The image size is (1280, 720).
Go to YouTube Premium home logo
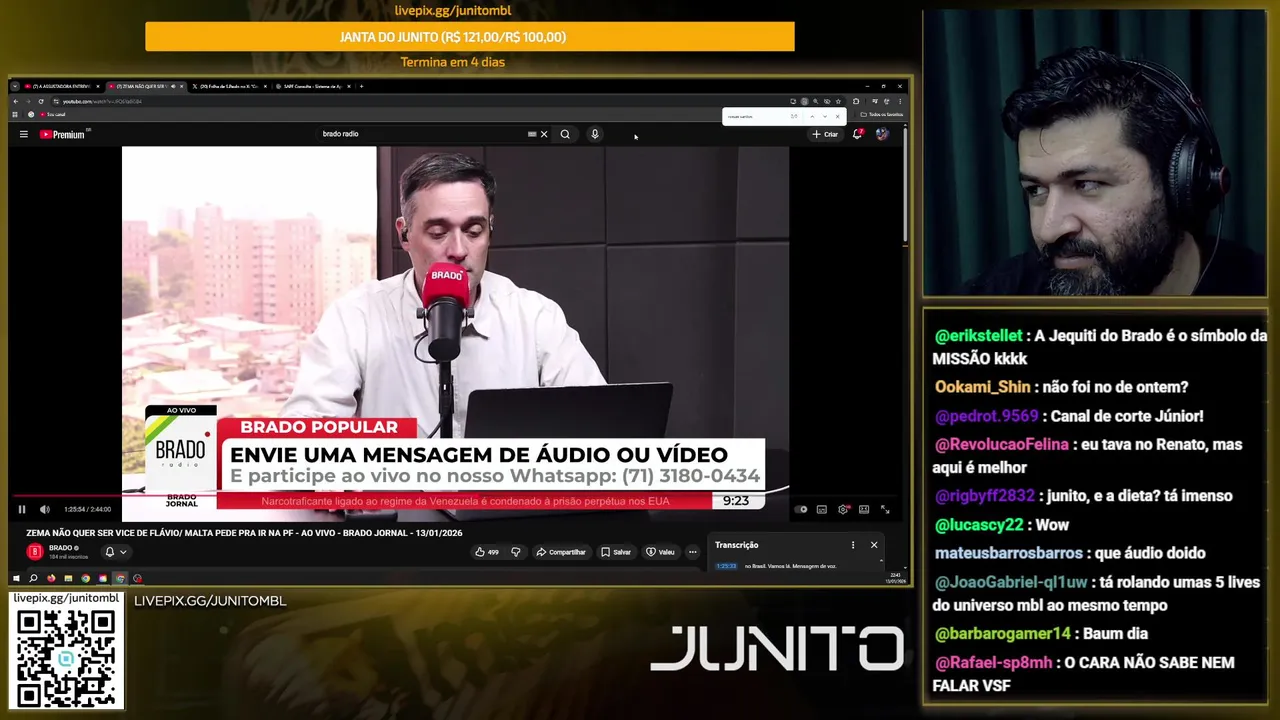click(63, 134)
